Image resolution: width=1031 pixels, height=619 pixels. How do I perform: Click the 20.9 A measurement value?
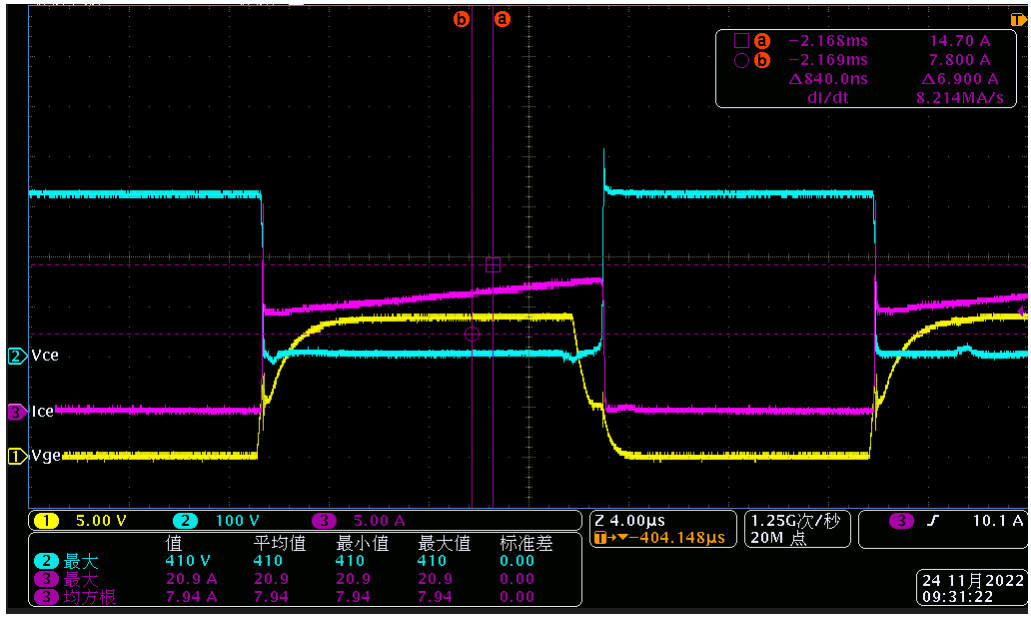191,579
